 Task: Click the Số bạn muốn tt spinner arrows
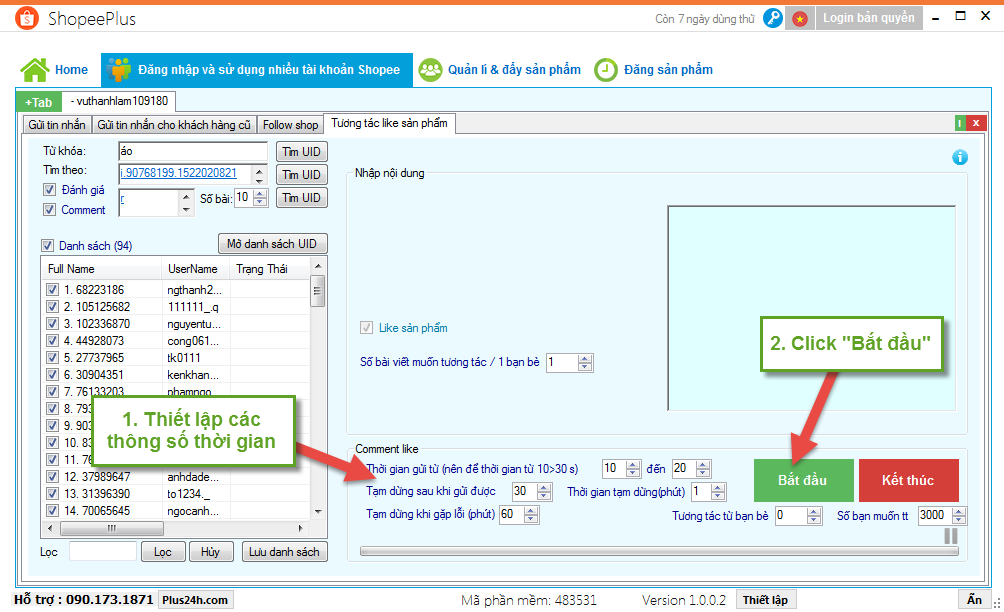point(960,516)
